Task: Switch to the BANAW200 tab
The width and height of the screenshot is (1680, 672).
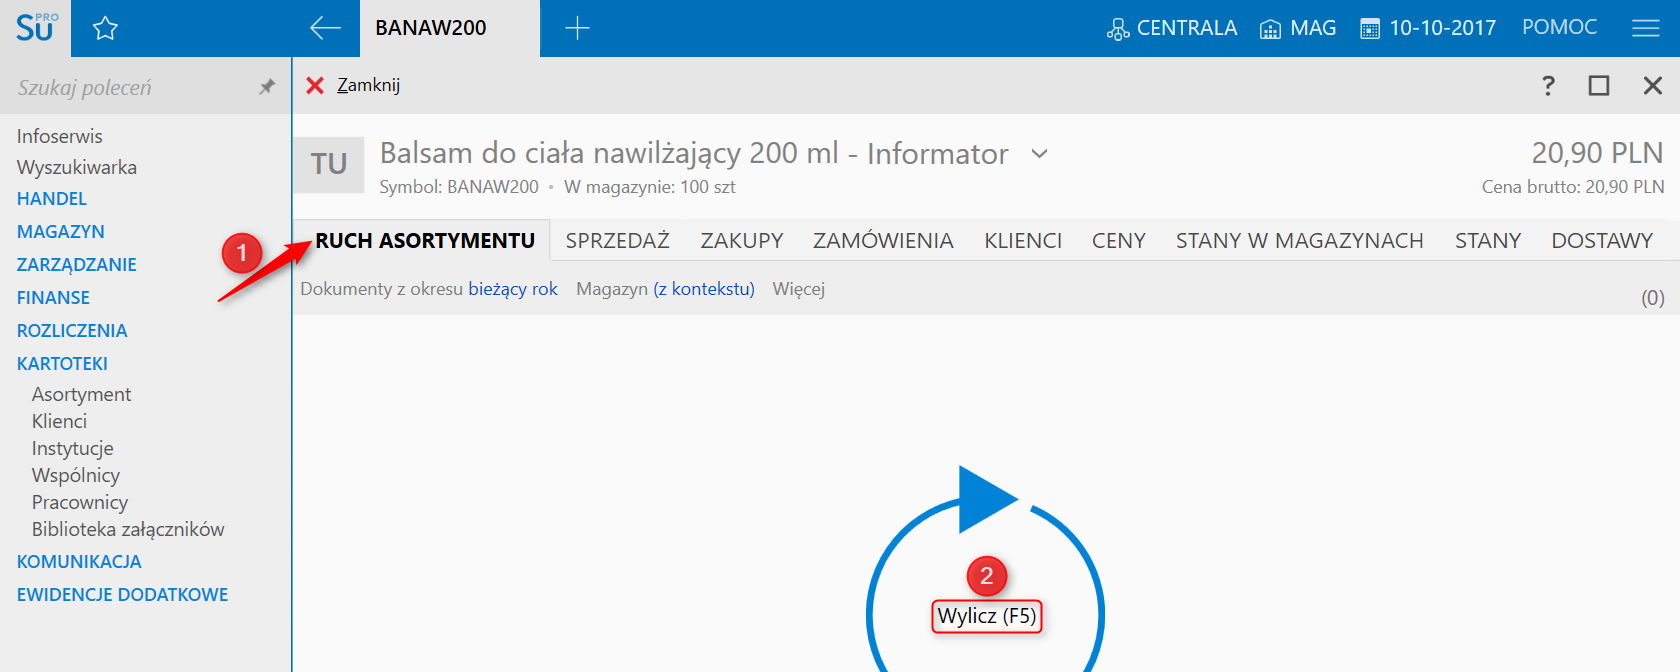Action: [x=431, y=28]
